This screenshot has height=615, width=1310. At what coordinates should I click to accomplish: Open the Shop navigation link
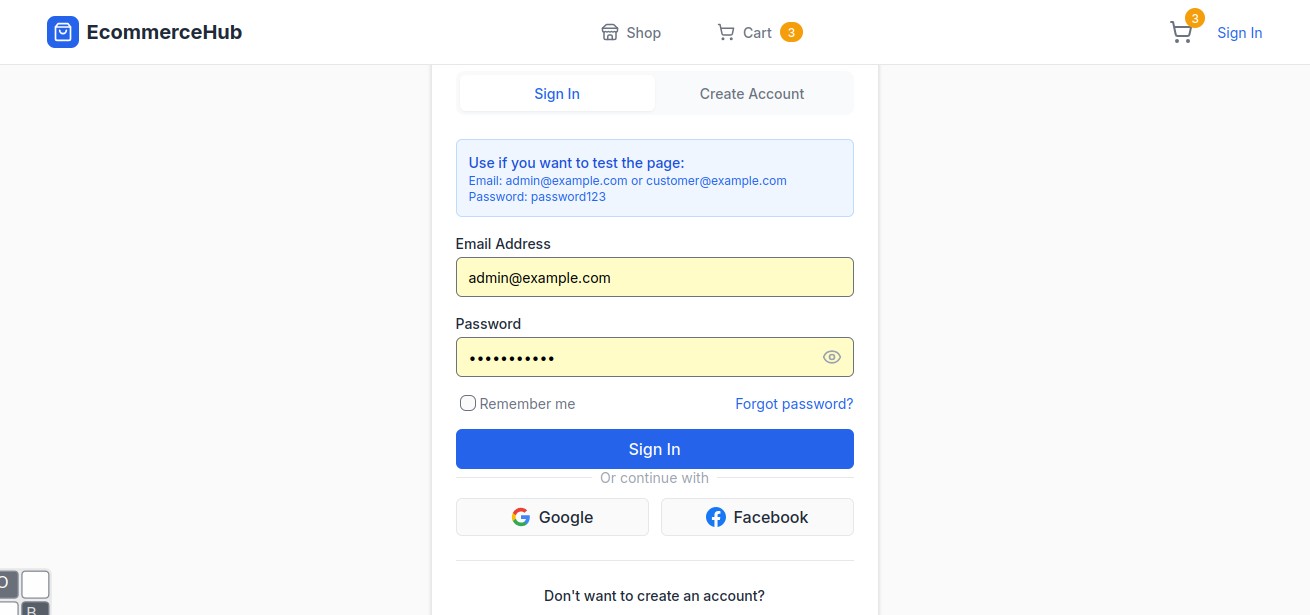(643, 33)
